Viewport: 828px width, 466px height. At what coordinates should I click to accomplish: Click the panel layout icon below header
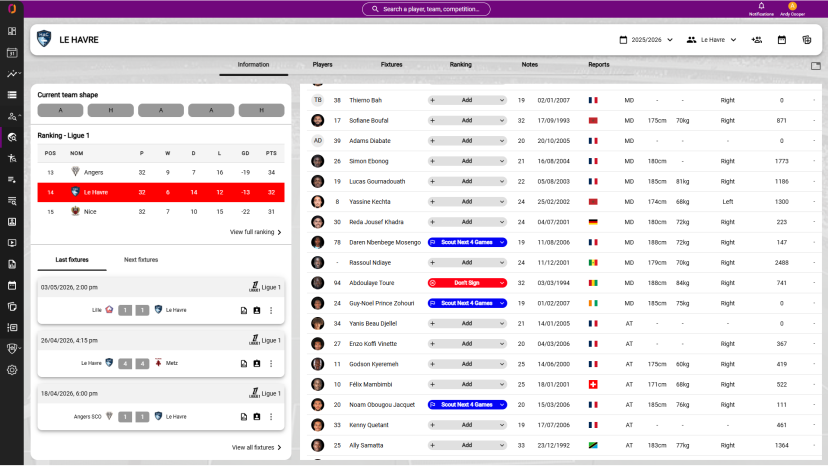coord(815,66)
